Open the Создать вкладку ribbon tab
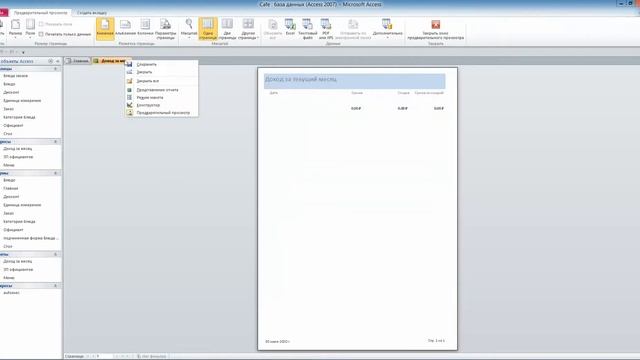 coord(92,13)
